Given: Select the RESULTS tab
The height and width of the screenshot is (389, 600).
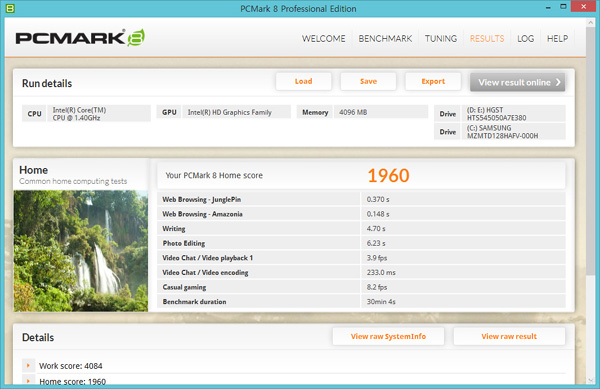Looking at the screenshot, I should (487, 39).
